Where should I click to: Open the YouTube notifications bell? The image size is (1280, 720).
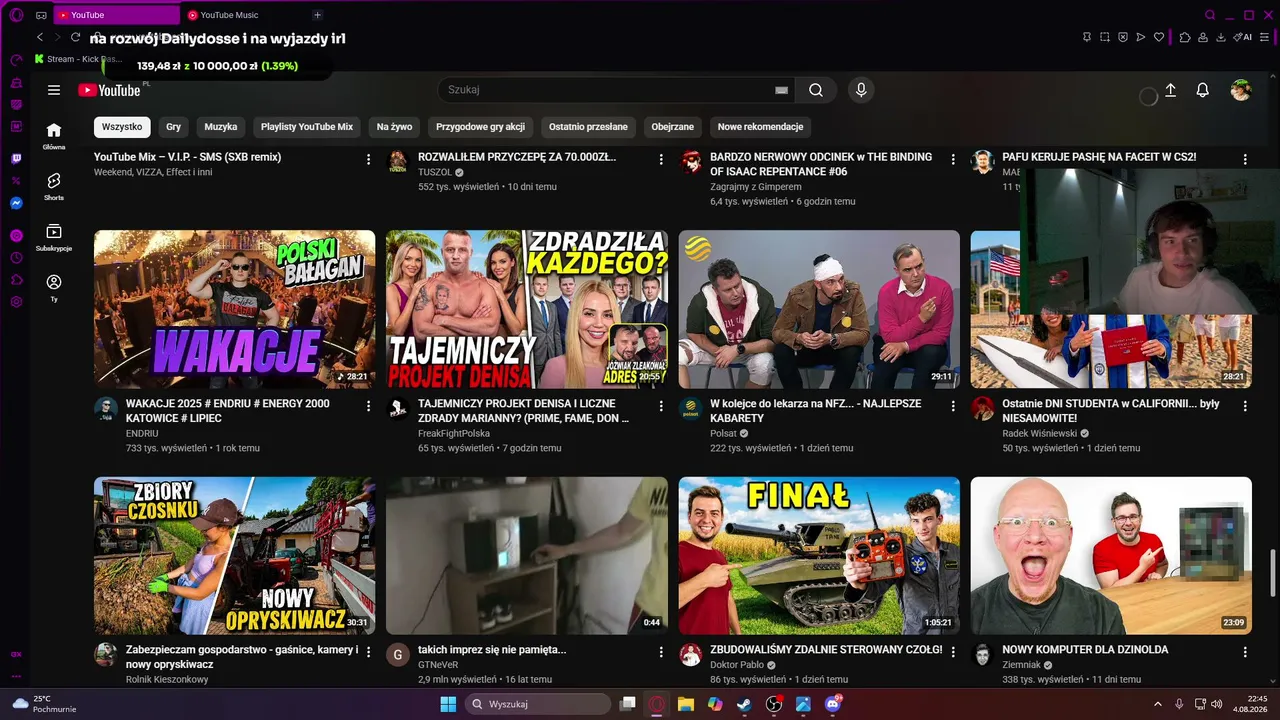1203,90
